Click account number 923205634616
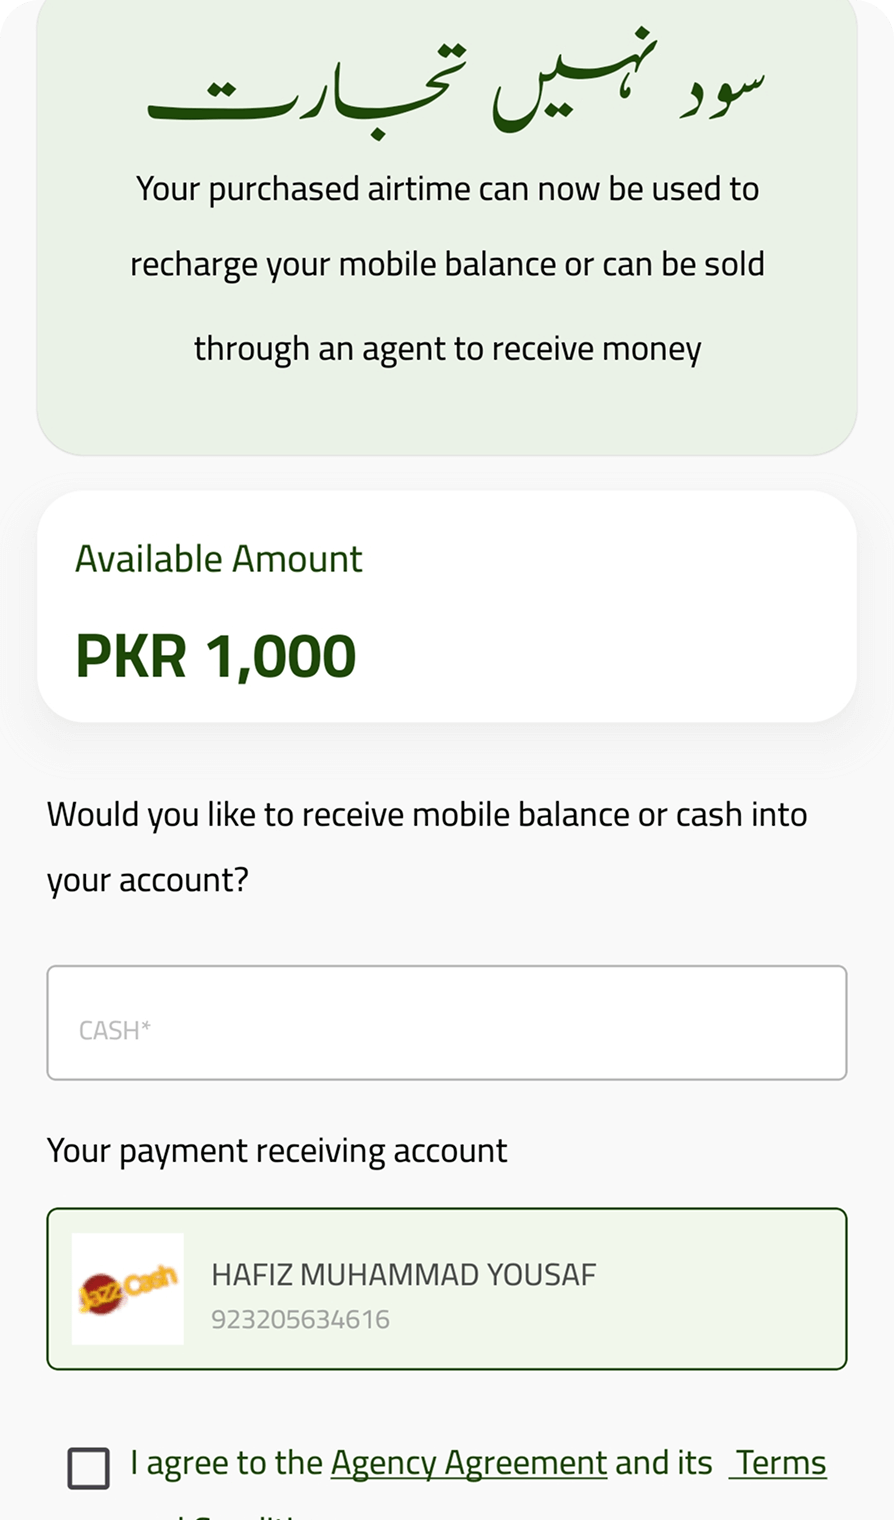Image resolution: width=894 pixels, height=1520 pixels. (300, 1320)
